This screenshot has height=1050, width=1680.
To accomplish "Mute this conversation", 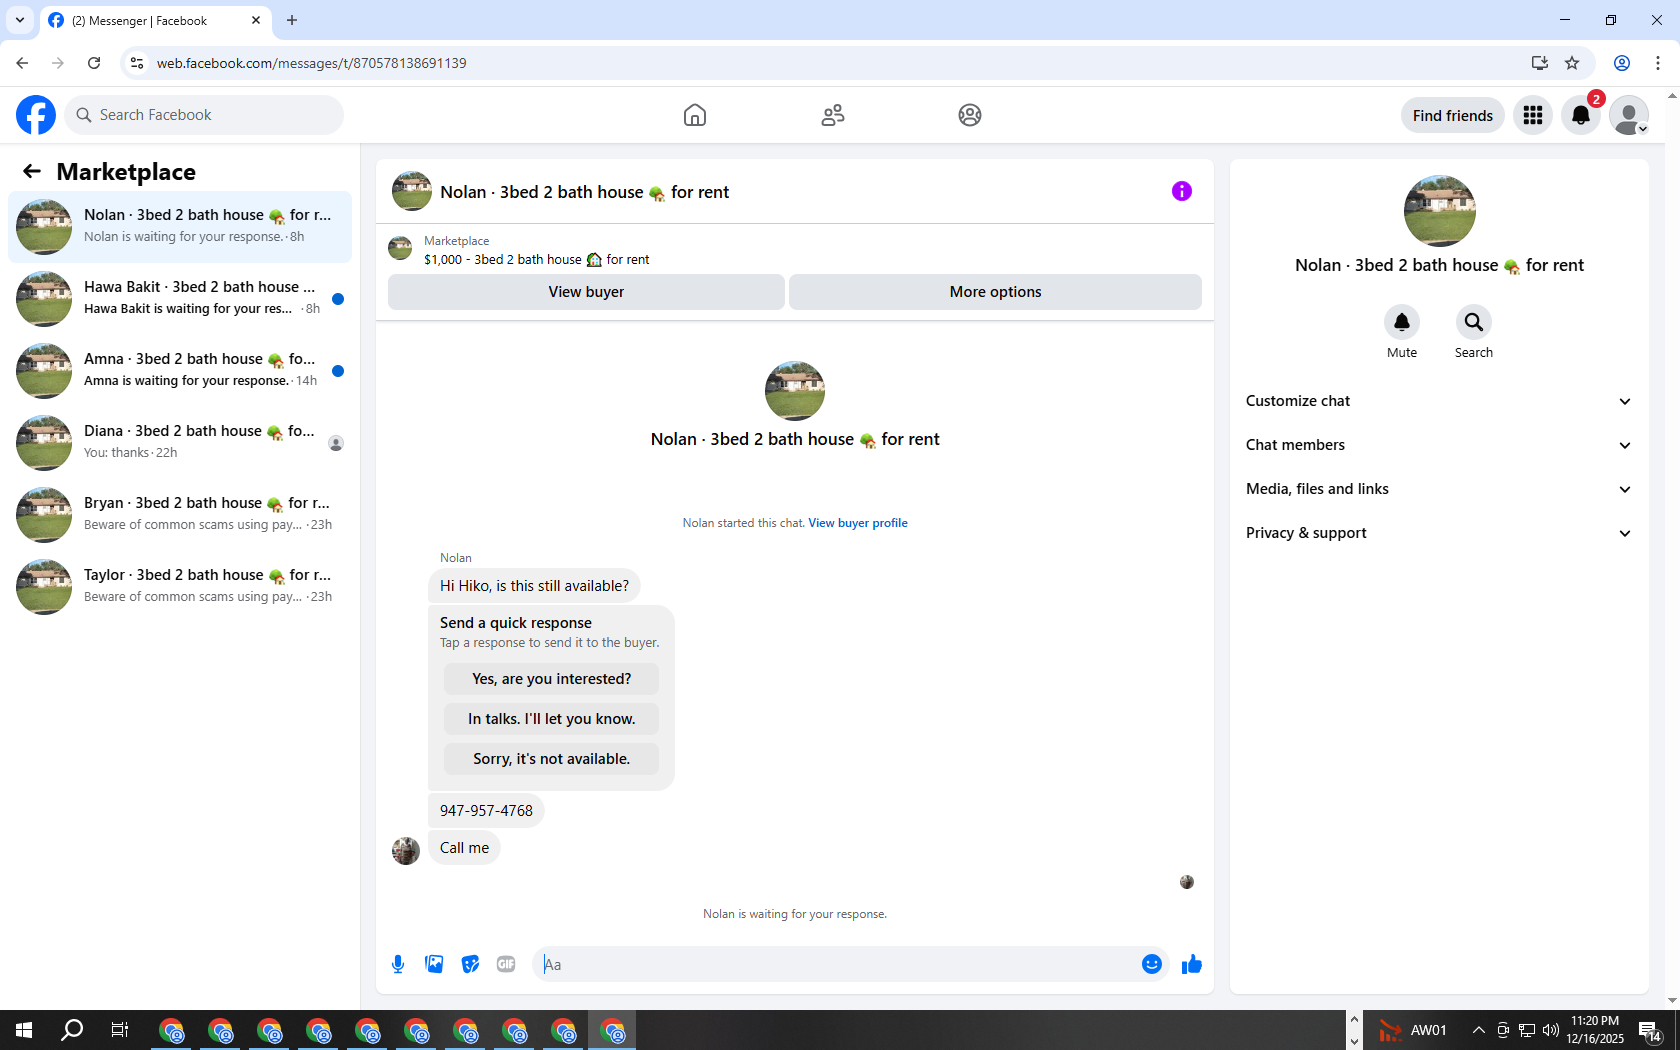I will pos(1402,322).
